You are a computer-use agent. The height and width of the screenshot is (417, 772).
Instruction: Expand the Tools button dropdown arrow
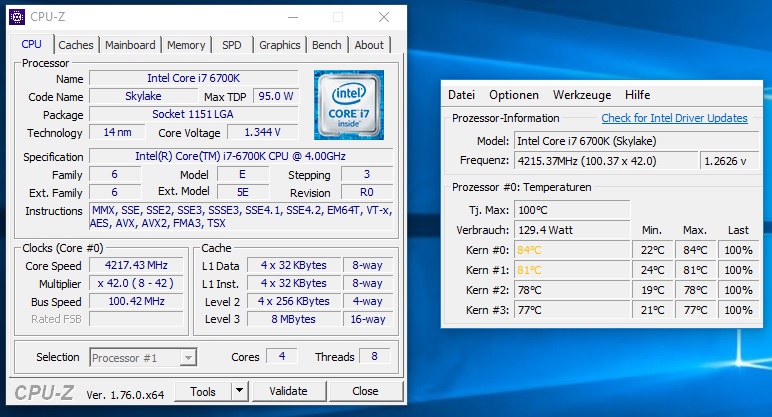click(x=239, y=391)
